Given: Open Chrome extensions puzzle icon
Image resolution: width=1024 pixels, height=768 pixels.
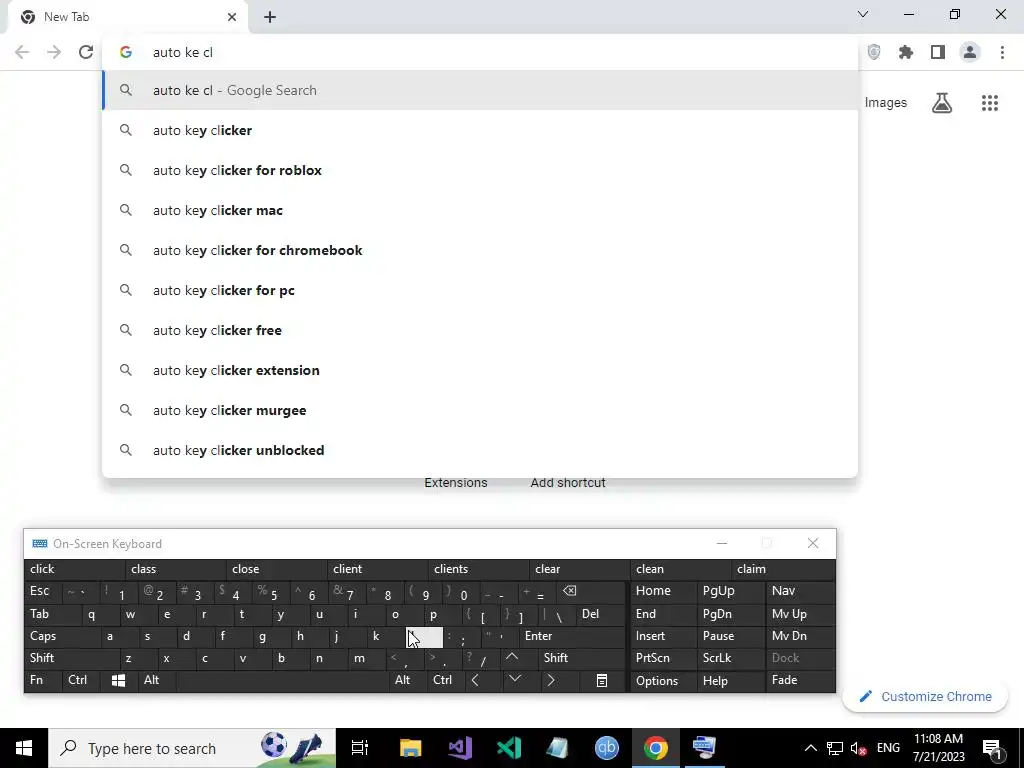Looking at the screenshot, I should click(906, 52).
